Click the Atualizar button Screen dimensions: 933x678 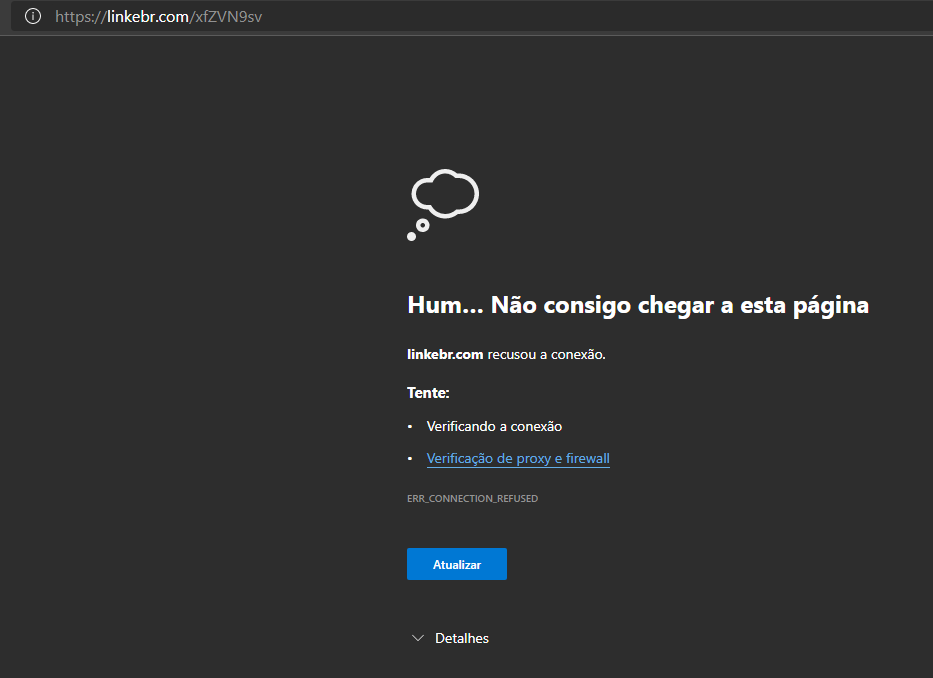(x=456, y=564)
